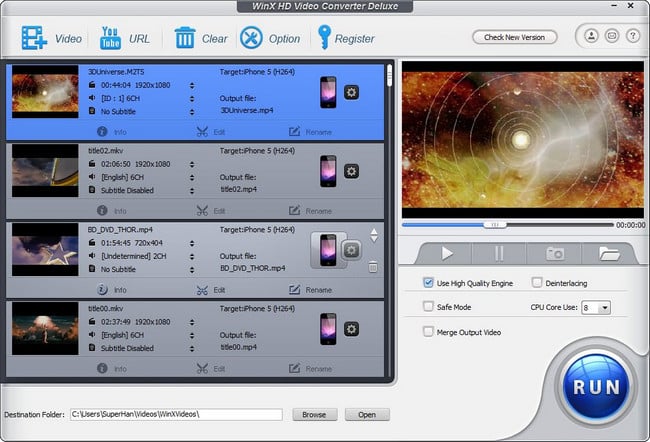Expand audio track [ID : 1] 6CH selector
The image size is (650, 442).
tap(192, 98)
